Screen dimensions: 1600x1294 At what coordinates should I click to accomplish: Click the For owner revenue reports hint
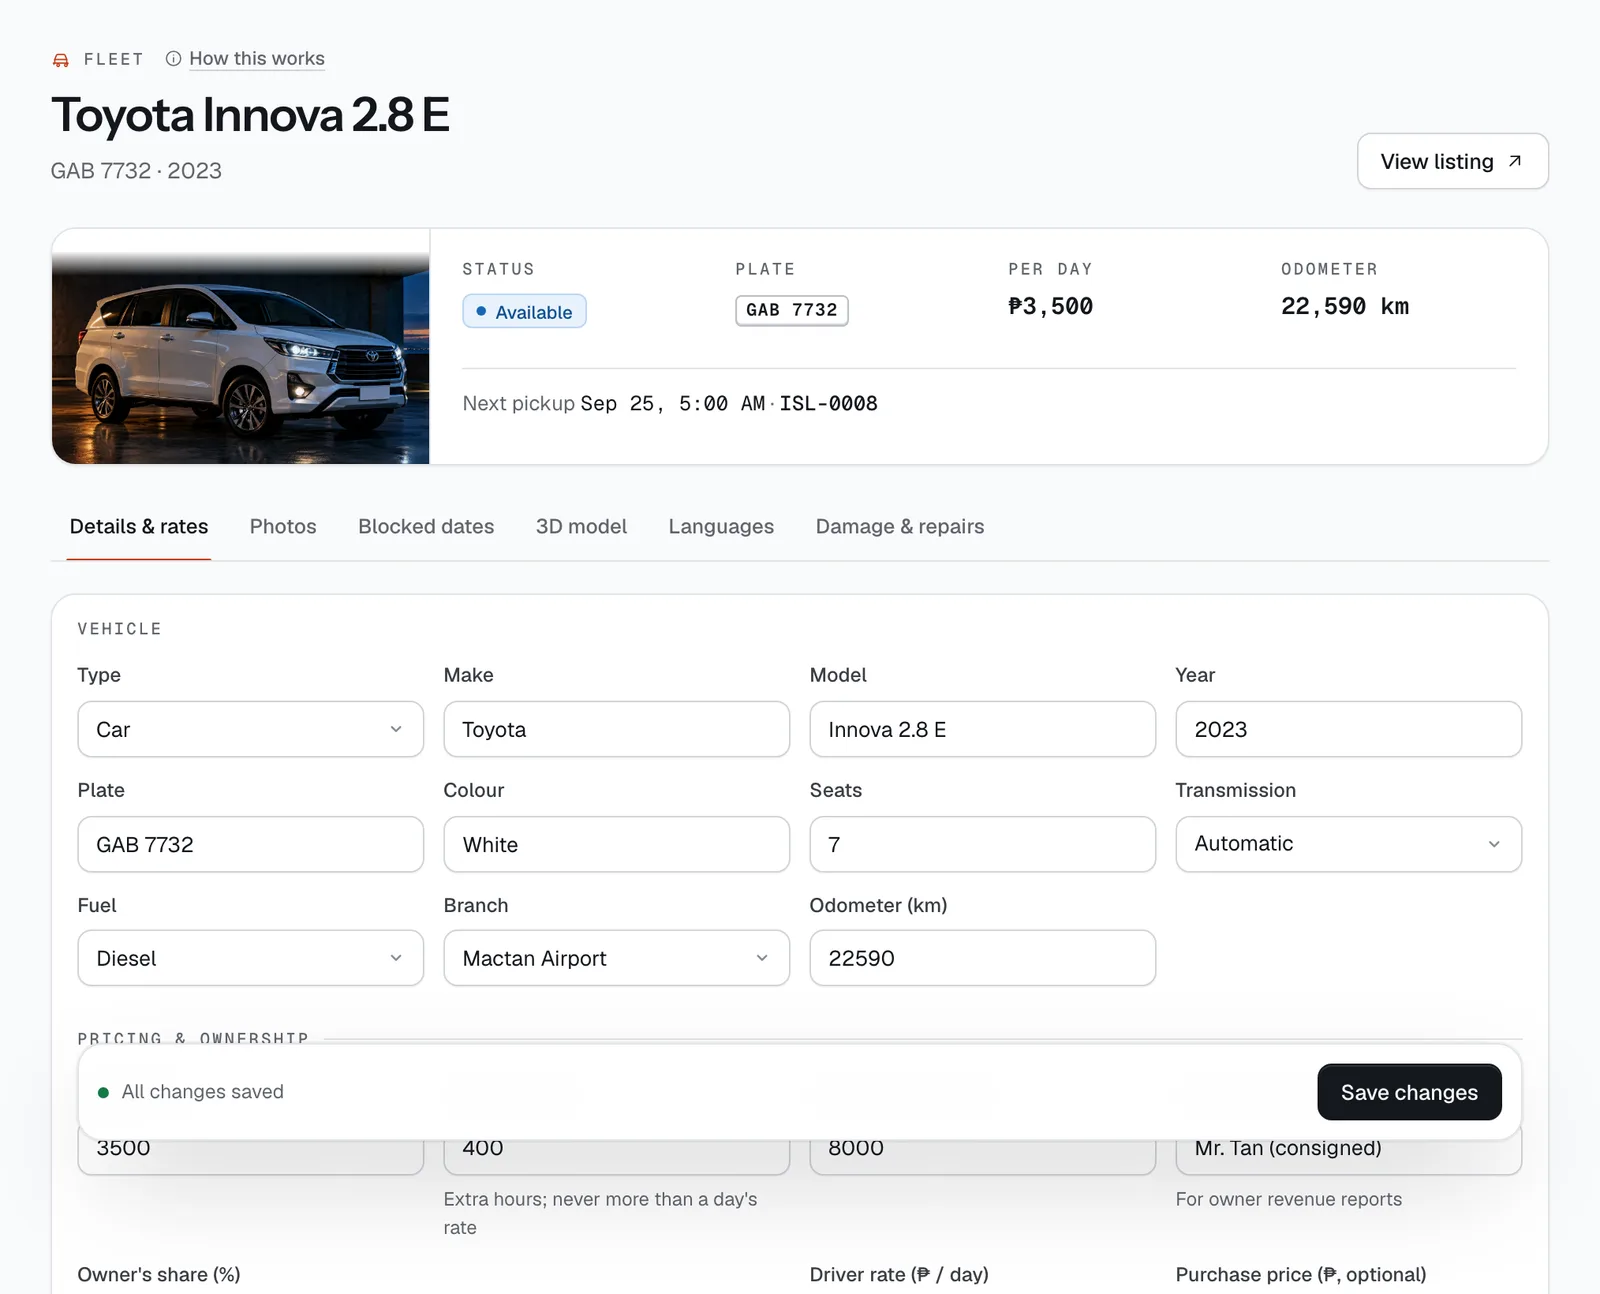tap(1289, 1199)
